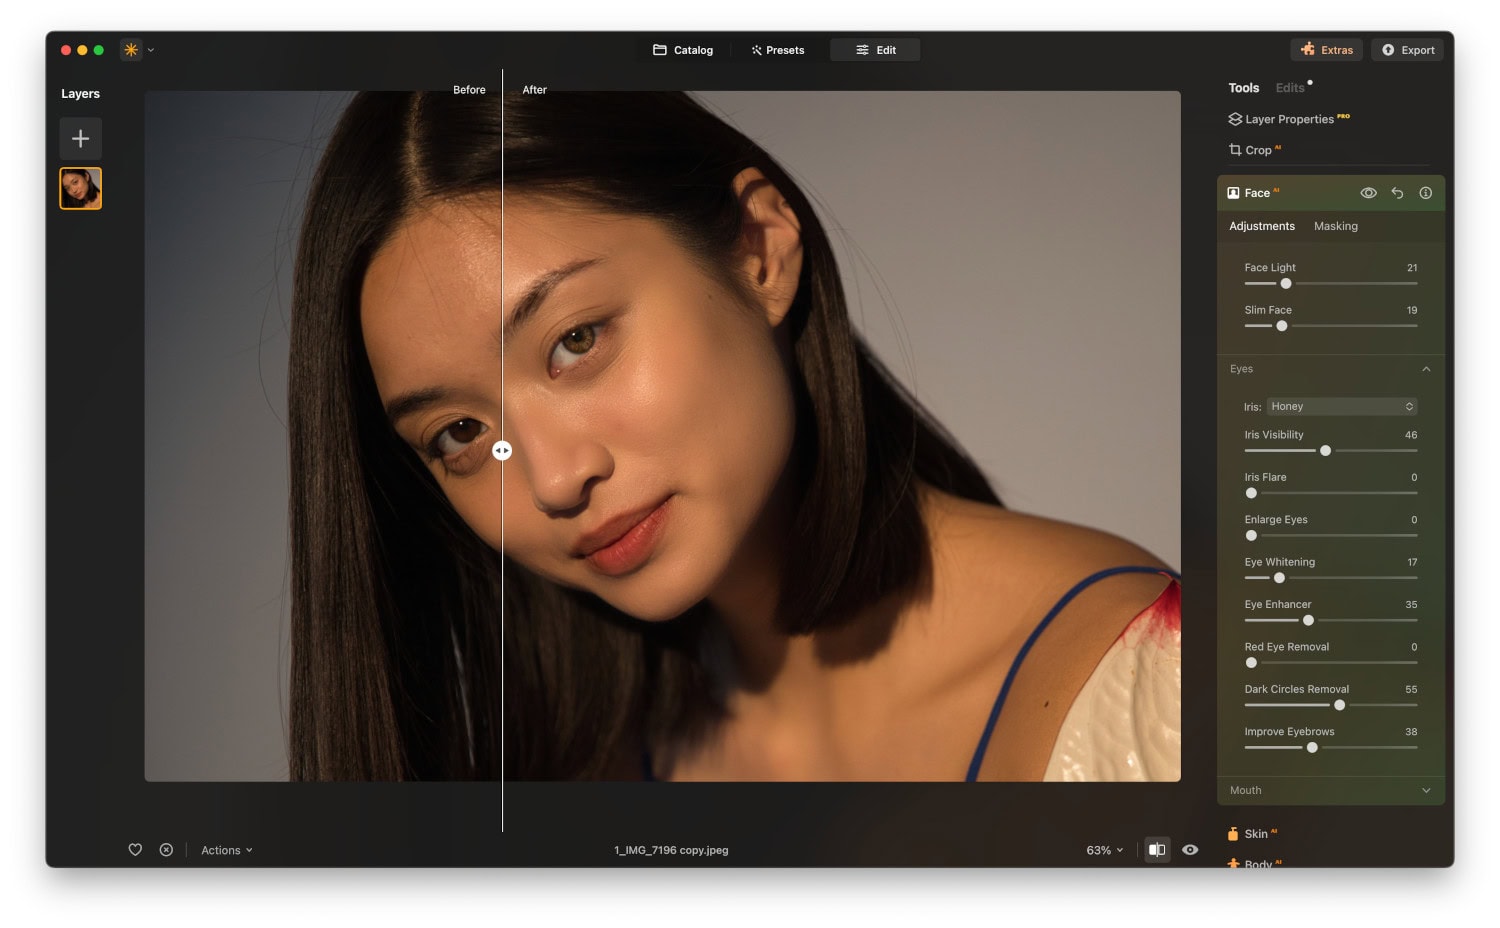
Task: Toggle the quick preview eye at bottom right
Action: pos(1190,849)
